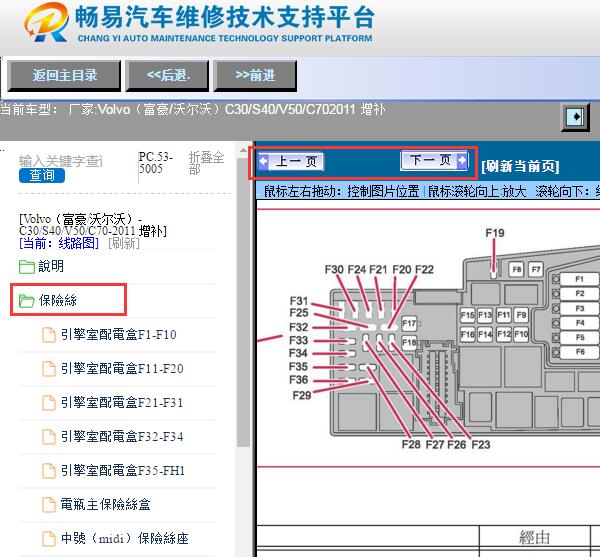
Task: Click the F8 fuse in the diagram
Action: 517,269
